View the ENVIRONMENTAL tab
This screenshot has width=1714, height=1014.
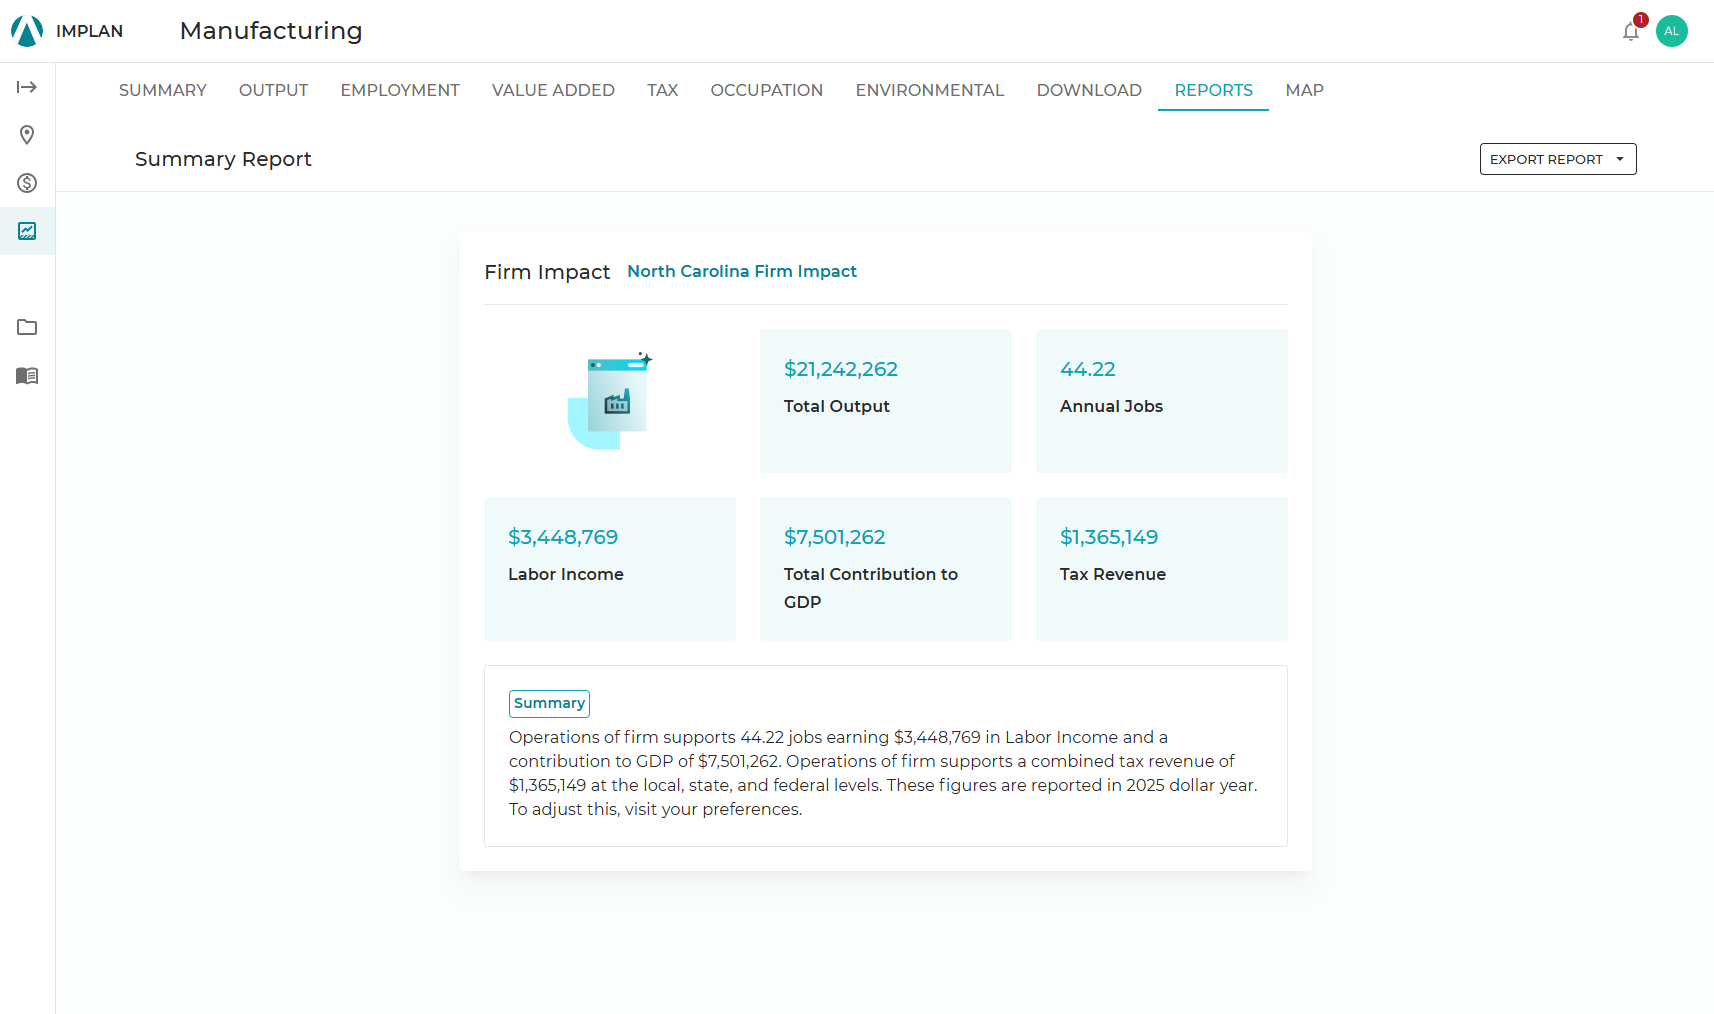pyautogui.click(x=929, y=90)
